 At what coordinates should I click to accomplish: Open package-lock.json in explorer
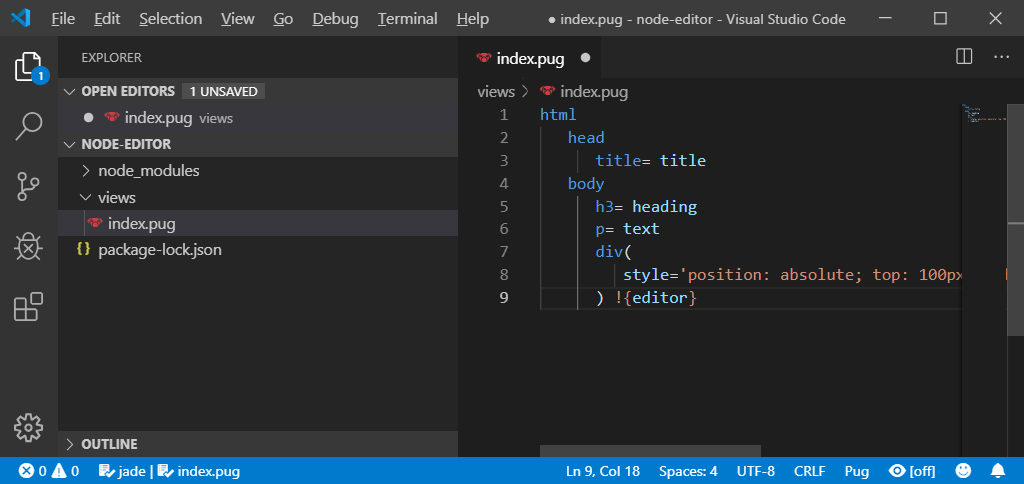[x=258, y=250]
